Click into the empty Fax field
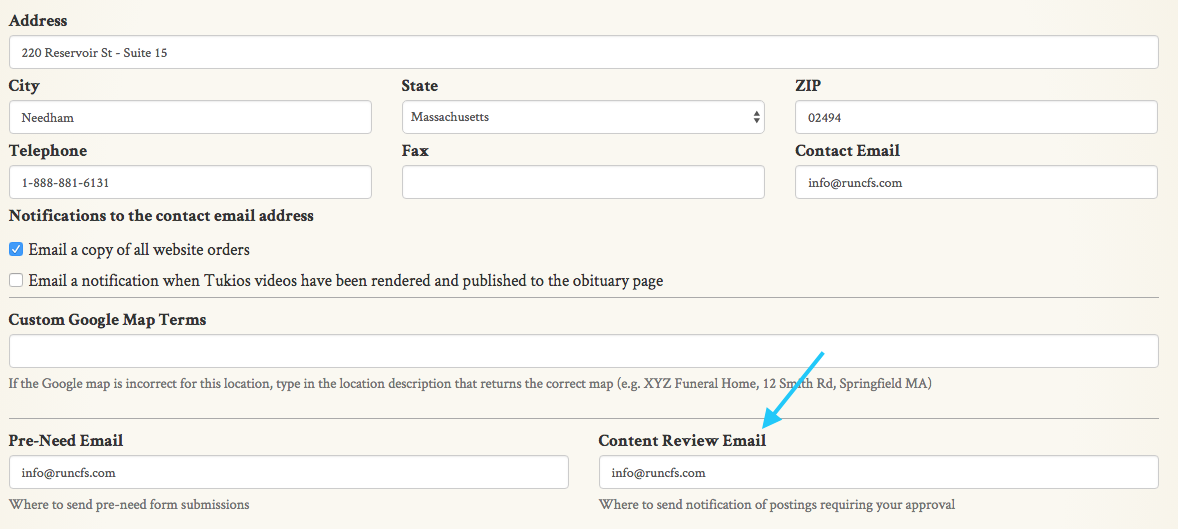This screenshot has width=1178, height=529. point(583,183)
